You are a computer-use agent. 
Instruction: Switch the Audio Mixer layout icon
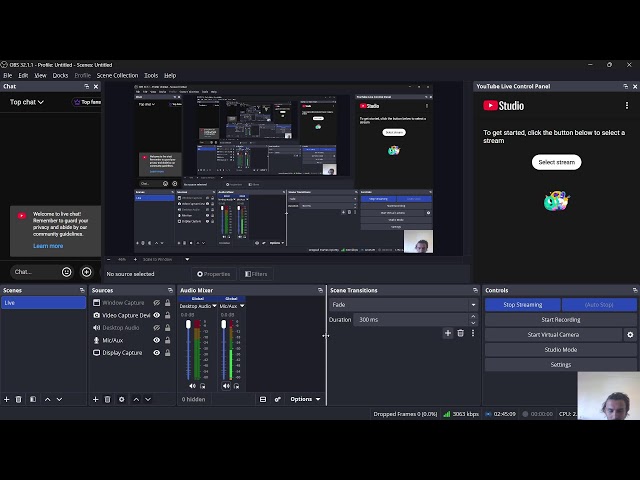click(x=263, y=399)
